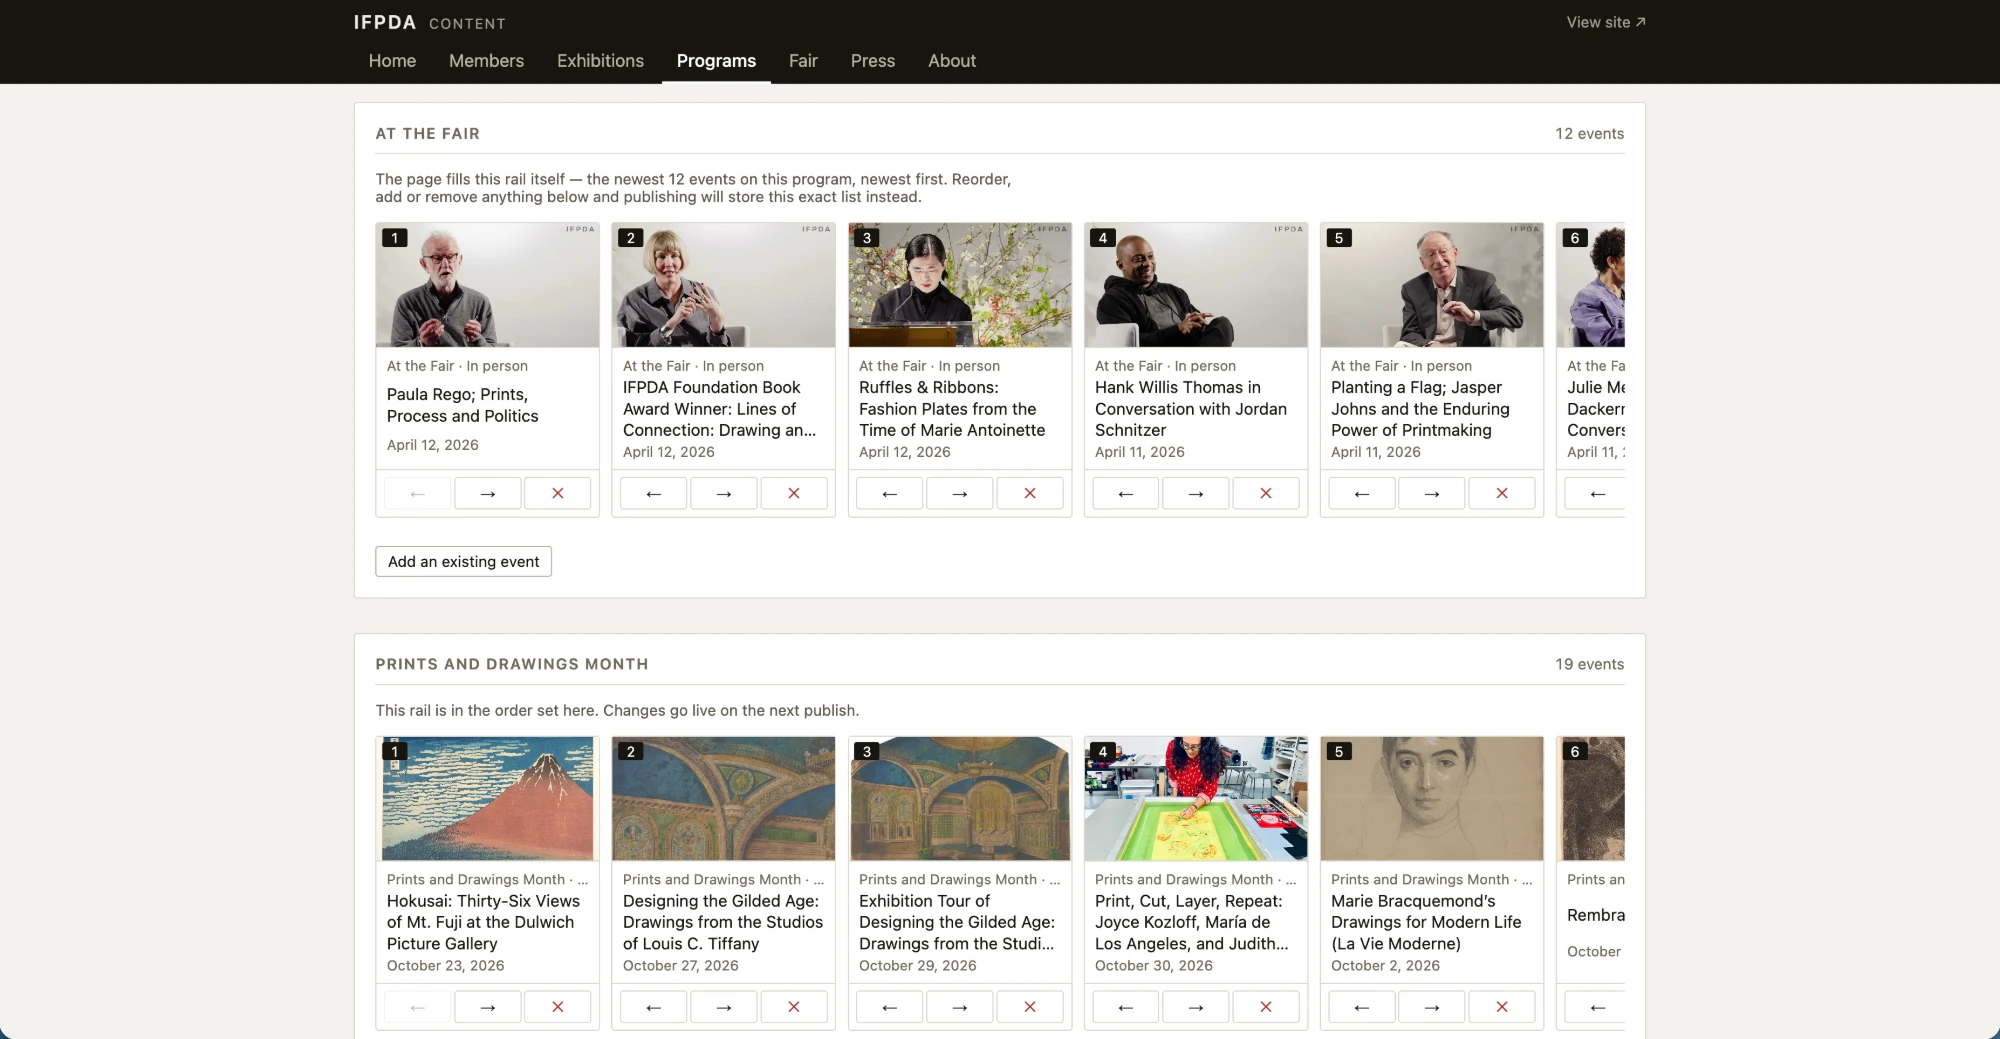Select the Programs tab
Screen dimensions: 2000x1039
point(716,61)
